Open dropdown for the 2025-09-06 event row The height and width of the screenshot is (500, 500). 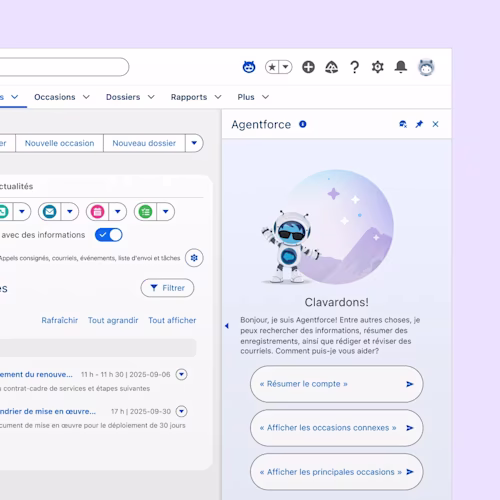pyautogui.click(x=181, y=374)
